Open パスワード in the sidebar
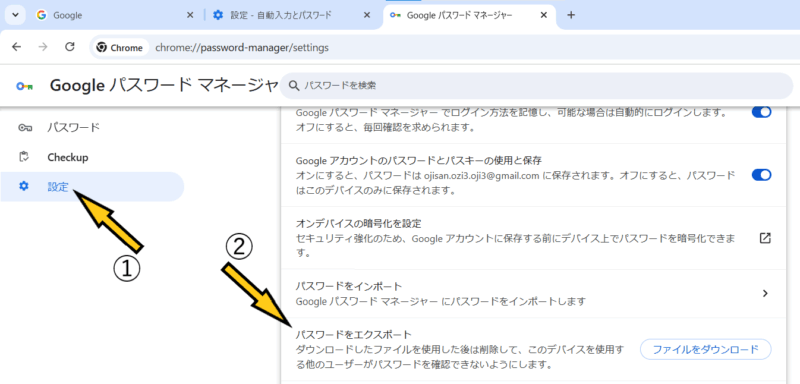This screenshot has width=800, height=384. point(92,127)
